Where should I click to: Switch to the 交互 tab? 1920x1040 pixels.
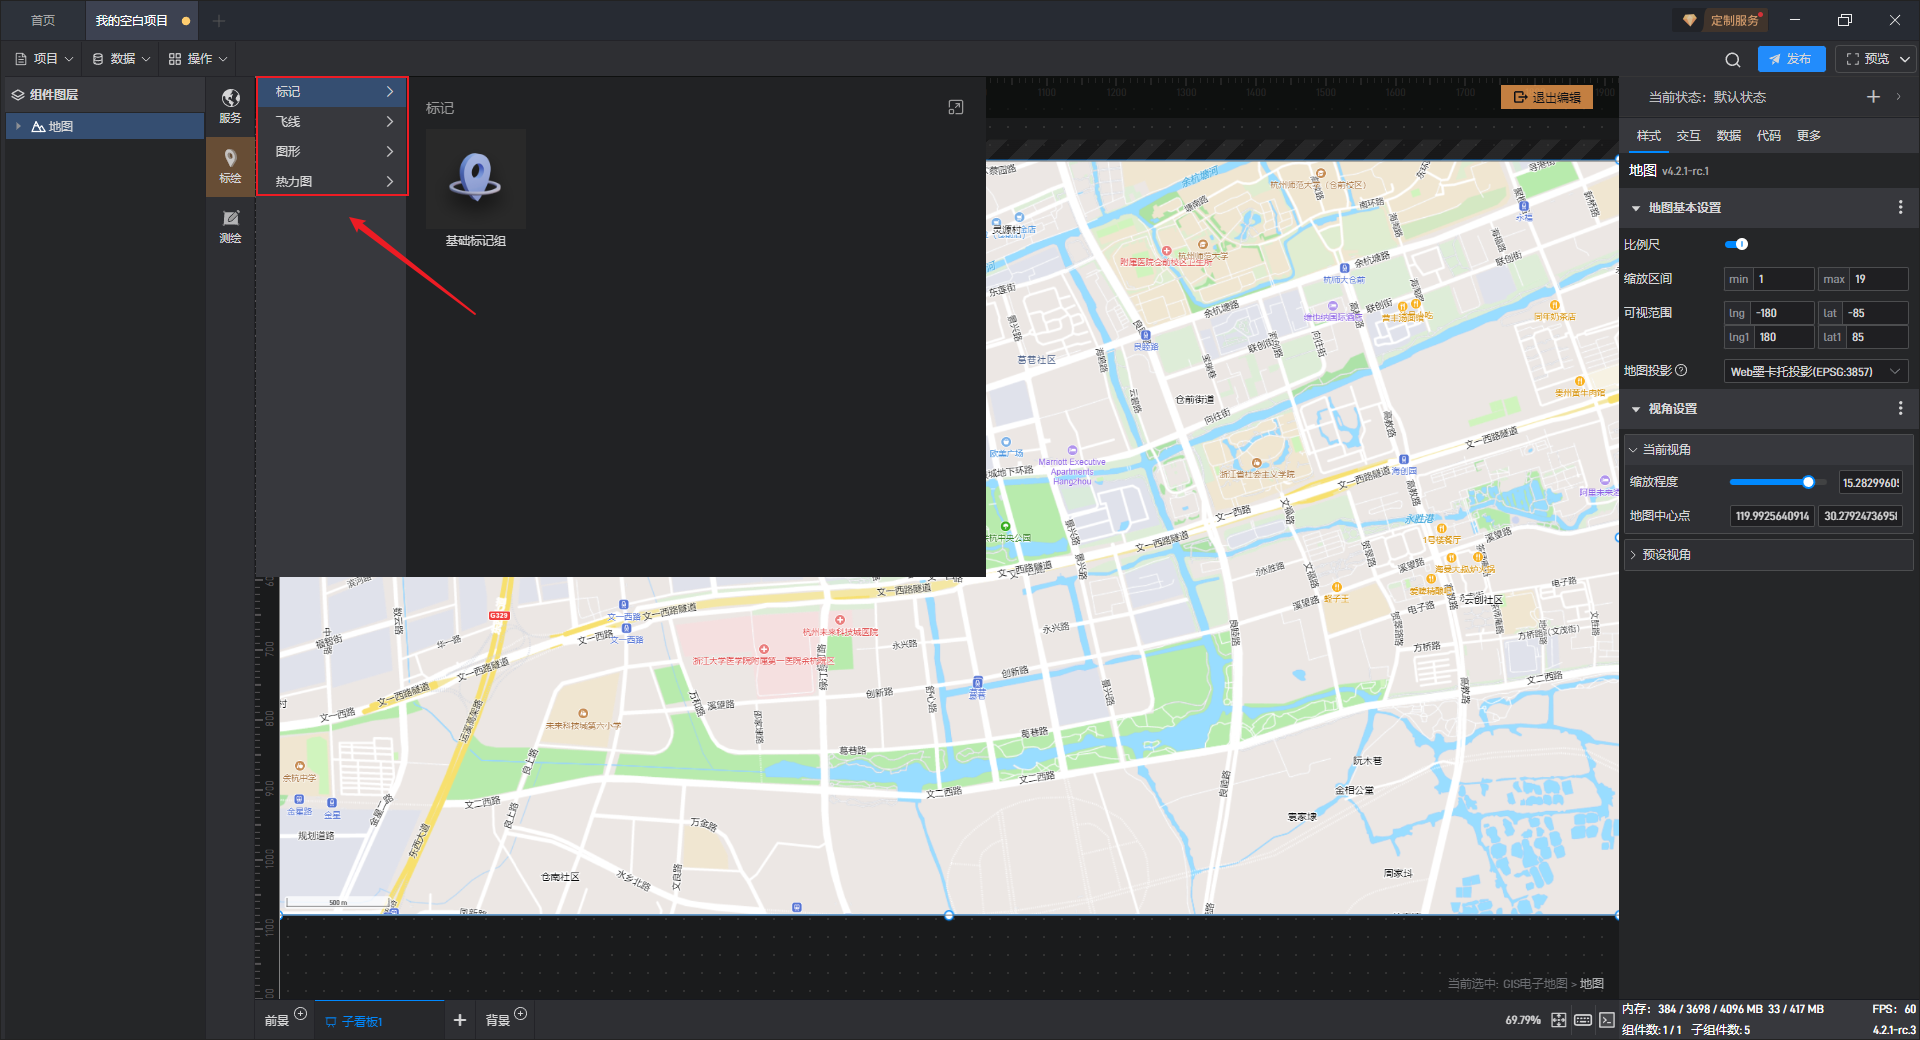point(1689,136)
